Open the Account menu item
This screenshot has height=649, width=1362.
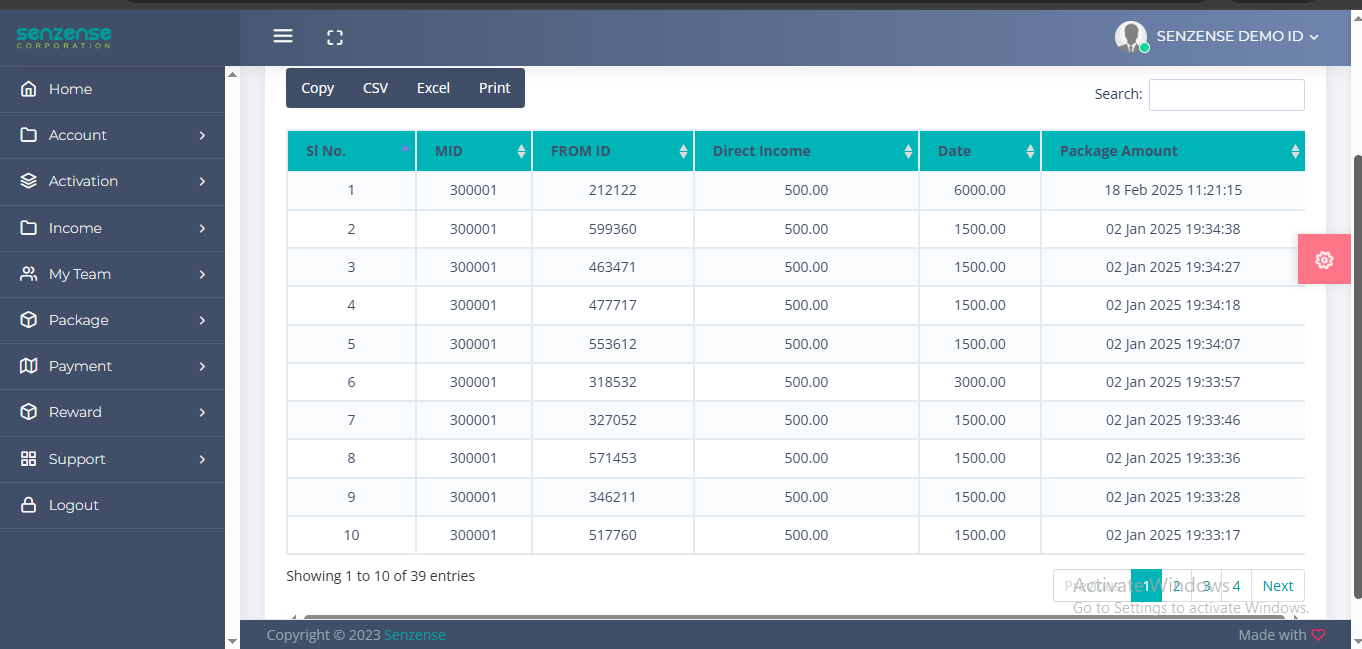tap(112, 135)
